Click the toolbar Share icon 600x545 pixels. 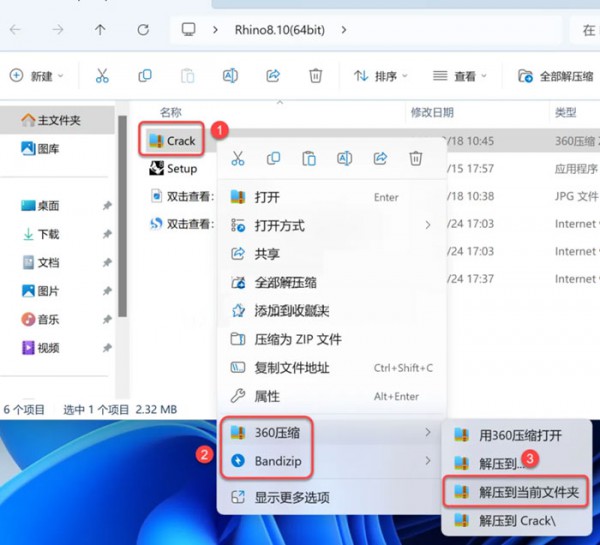273,76
